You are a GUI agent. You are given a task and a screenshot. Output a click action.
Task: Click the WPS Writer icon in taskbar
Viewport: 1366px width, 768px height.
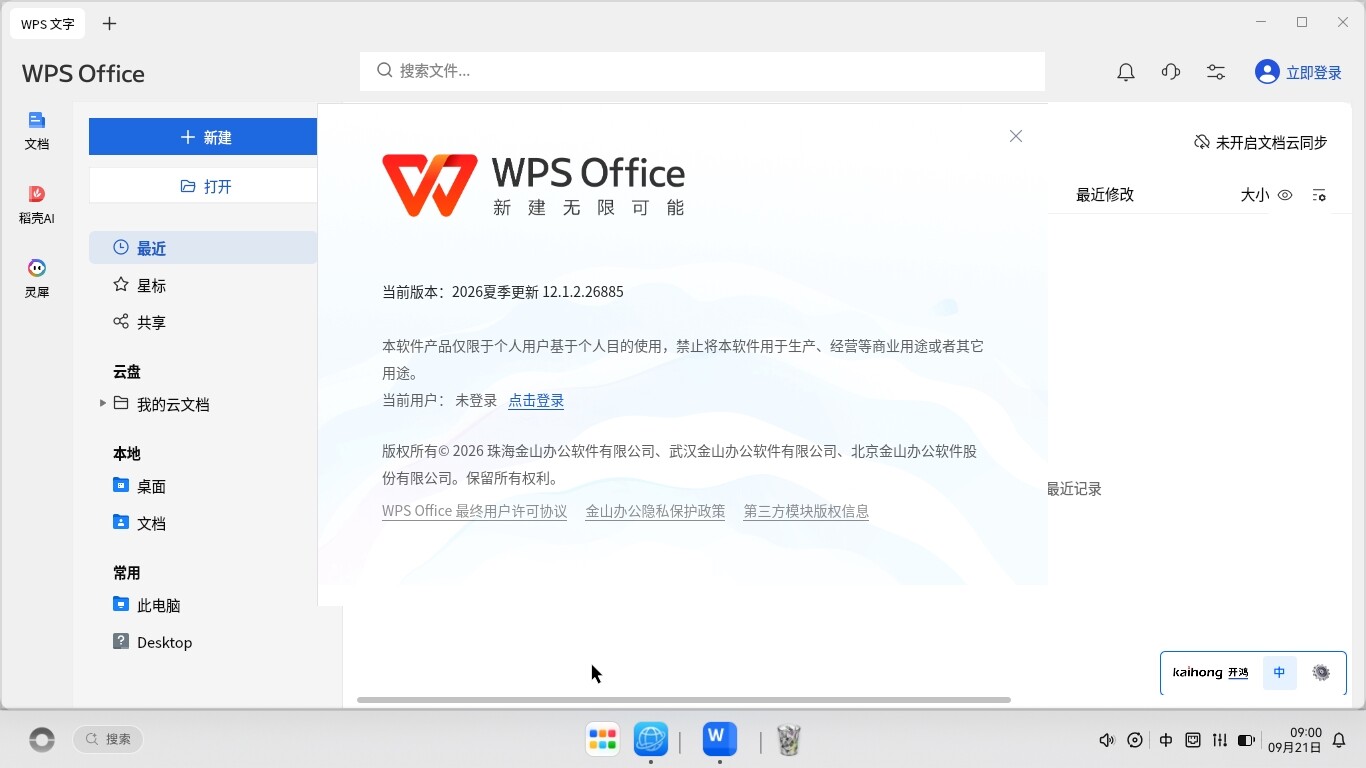tap(719, 739)
